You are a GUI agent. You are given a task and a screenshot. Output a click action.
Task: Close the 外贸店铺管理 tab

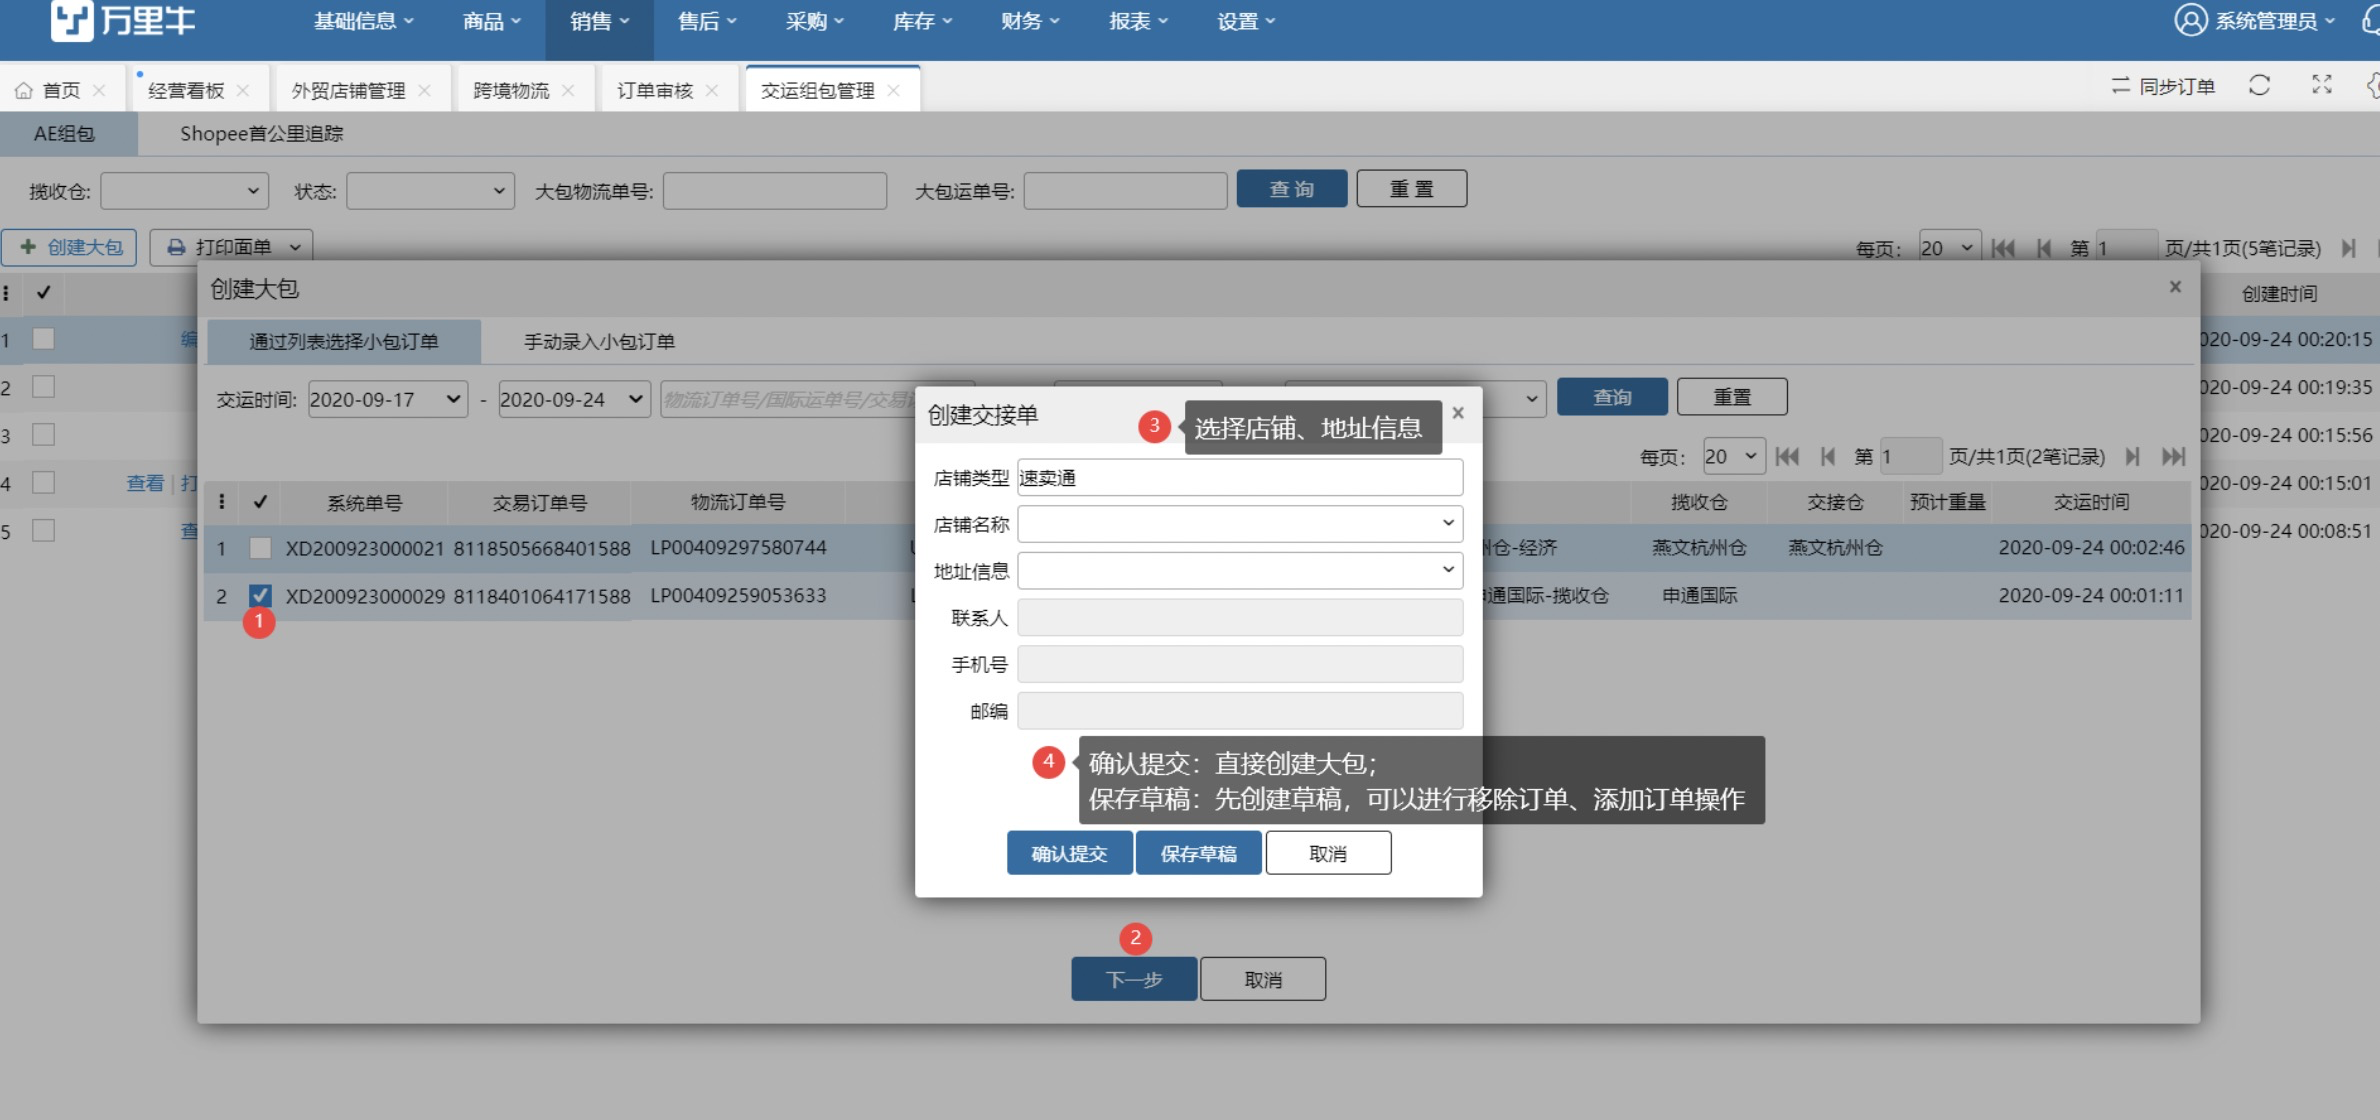[424, 90]
